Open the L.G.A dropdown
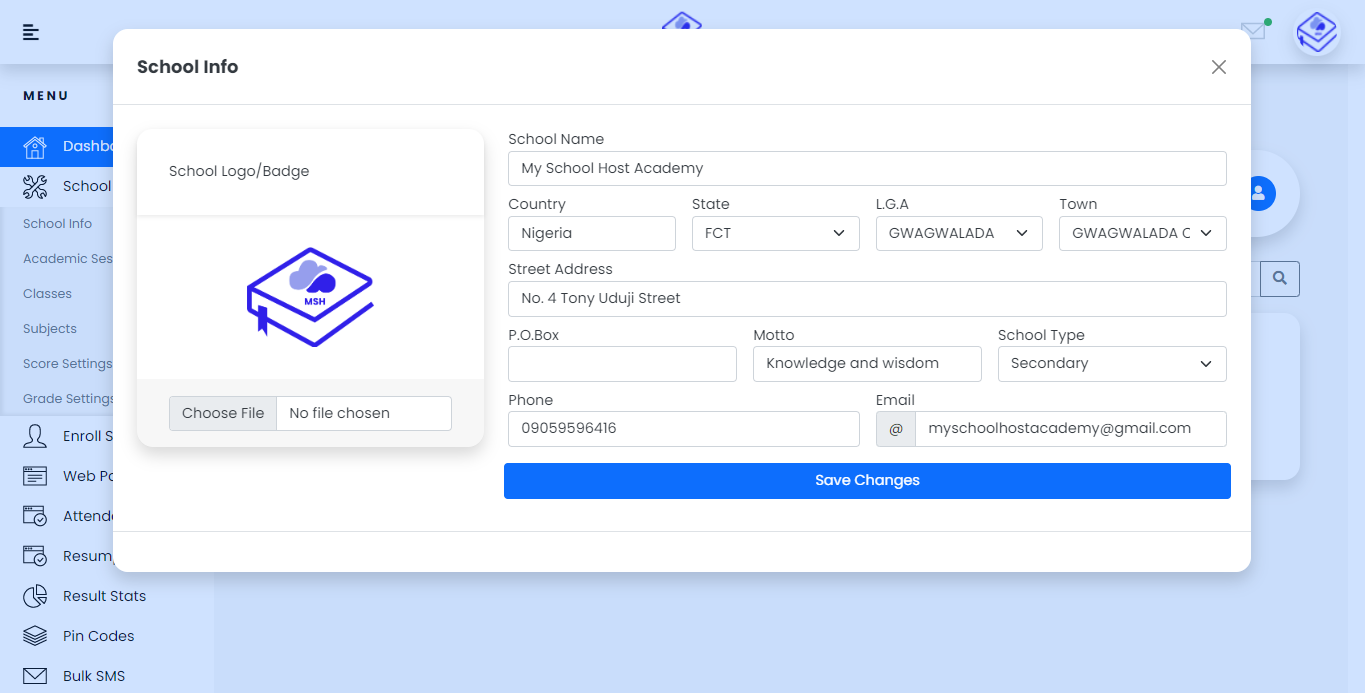 (958, 233)
